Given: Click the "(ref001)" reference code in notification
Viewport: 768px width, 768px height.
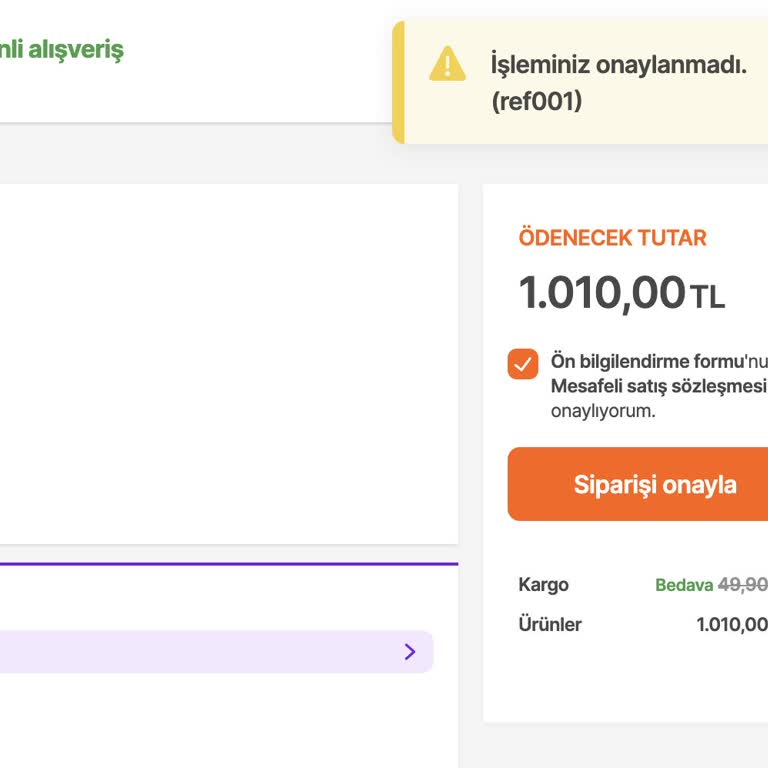Looking at the screenshot, I should point(536,101).
